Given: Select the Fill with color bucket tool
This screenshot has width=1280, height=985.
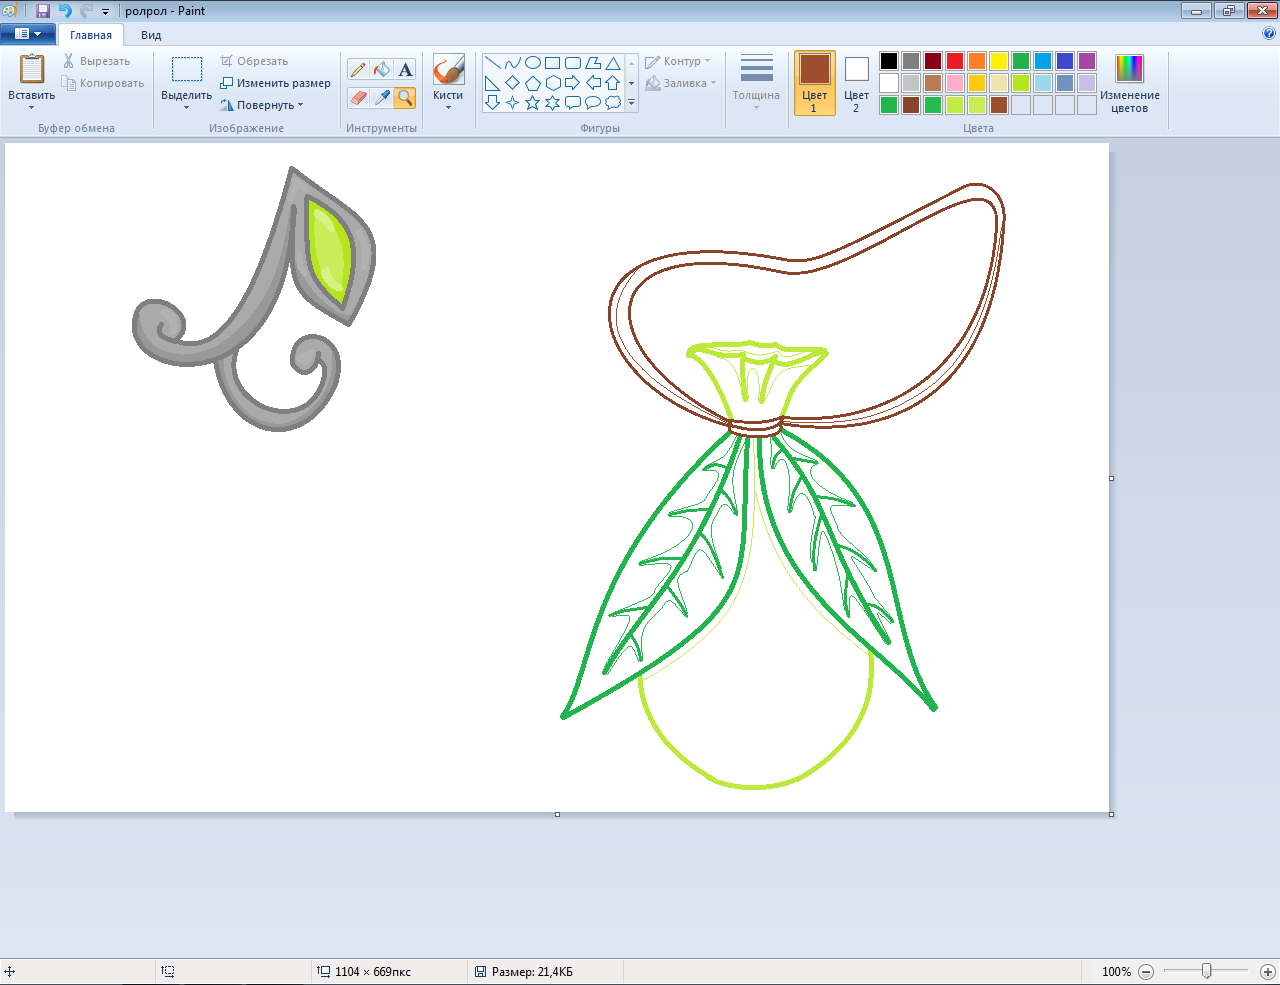Looking at the screenshot, I should click(382, 69).
